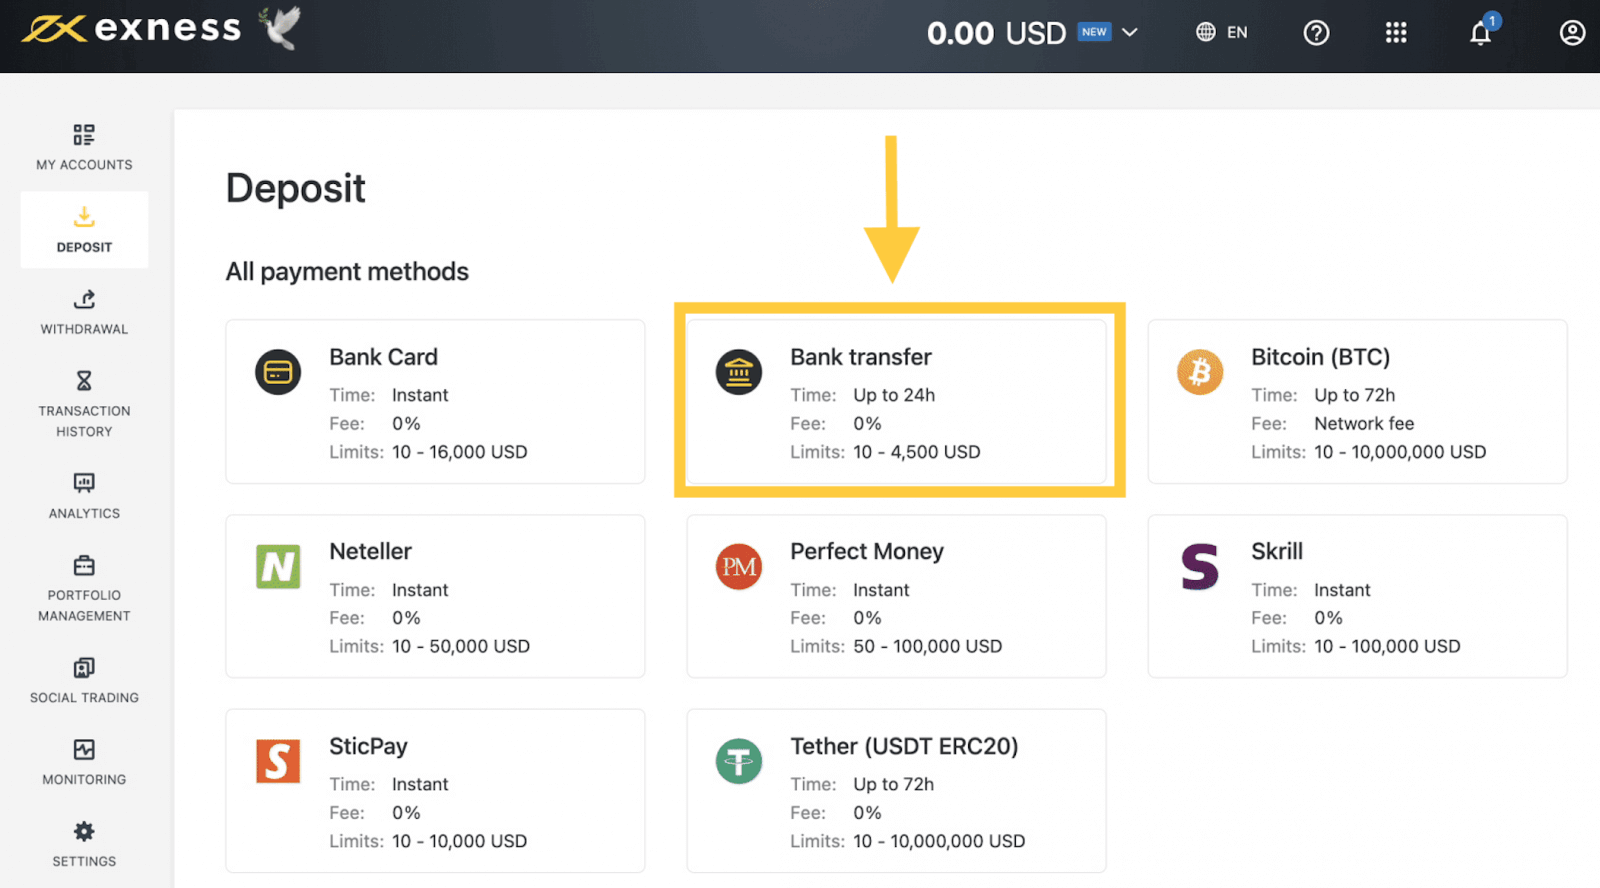Click Bank transfer time Up to 24h
Image resolution: width=1600 pixels, height=888 pixels.
pos(894,395)
